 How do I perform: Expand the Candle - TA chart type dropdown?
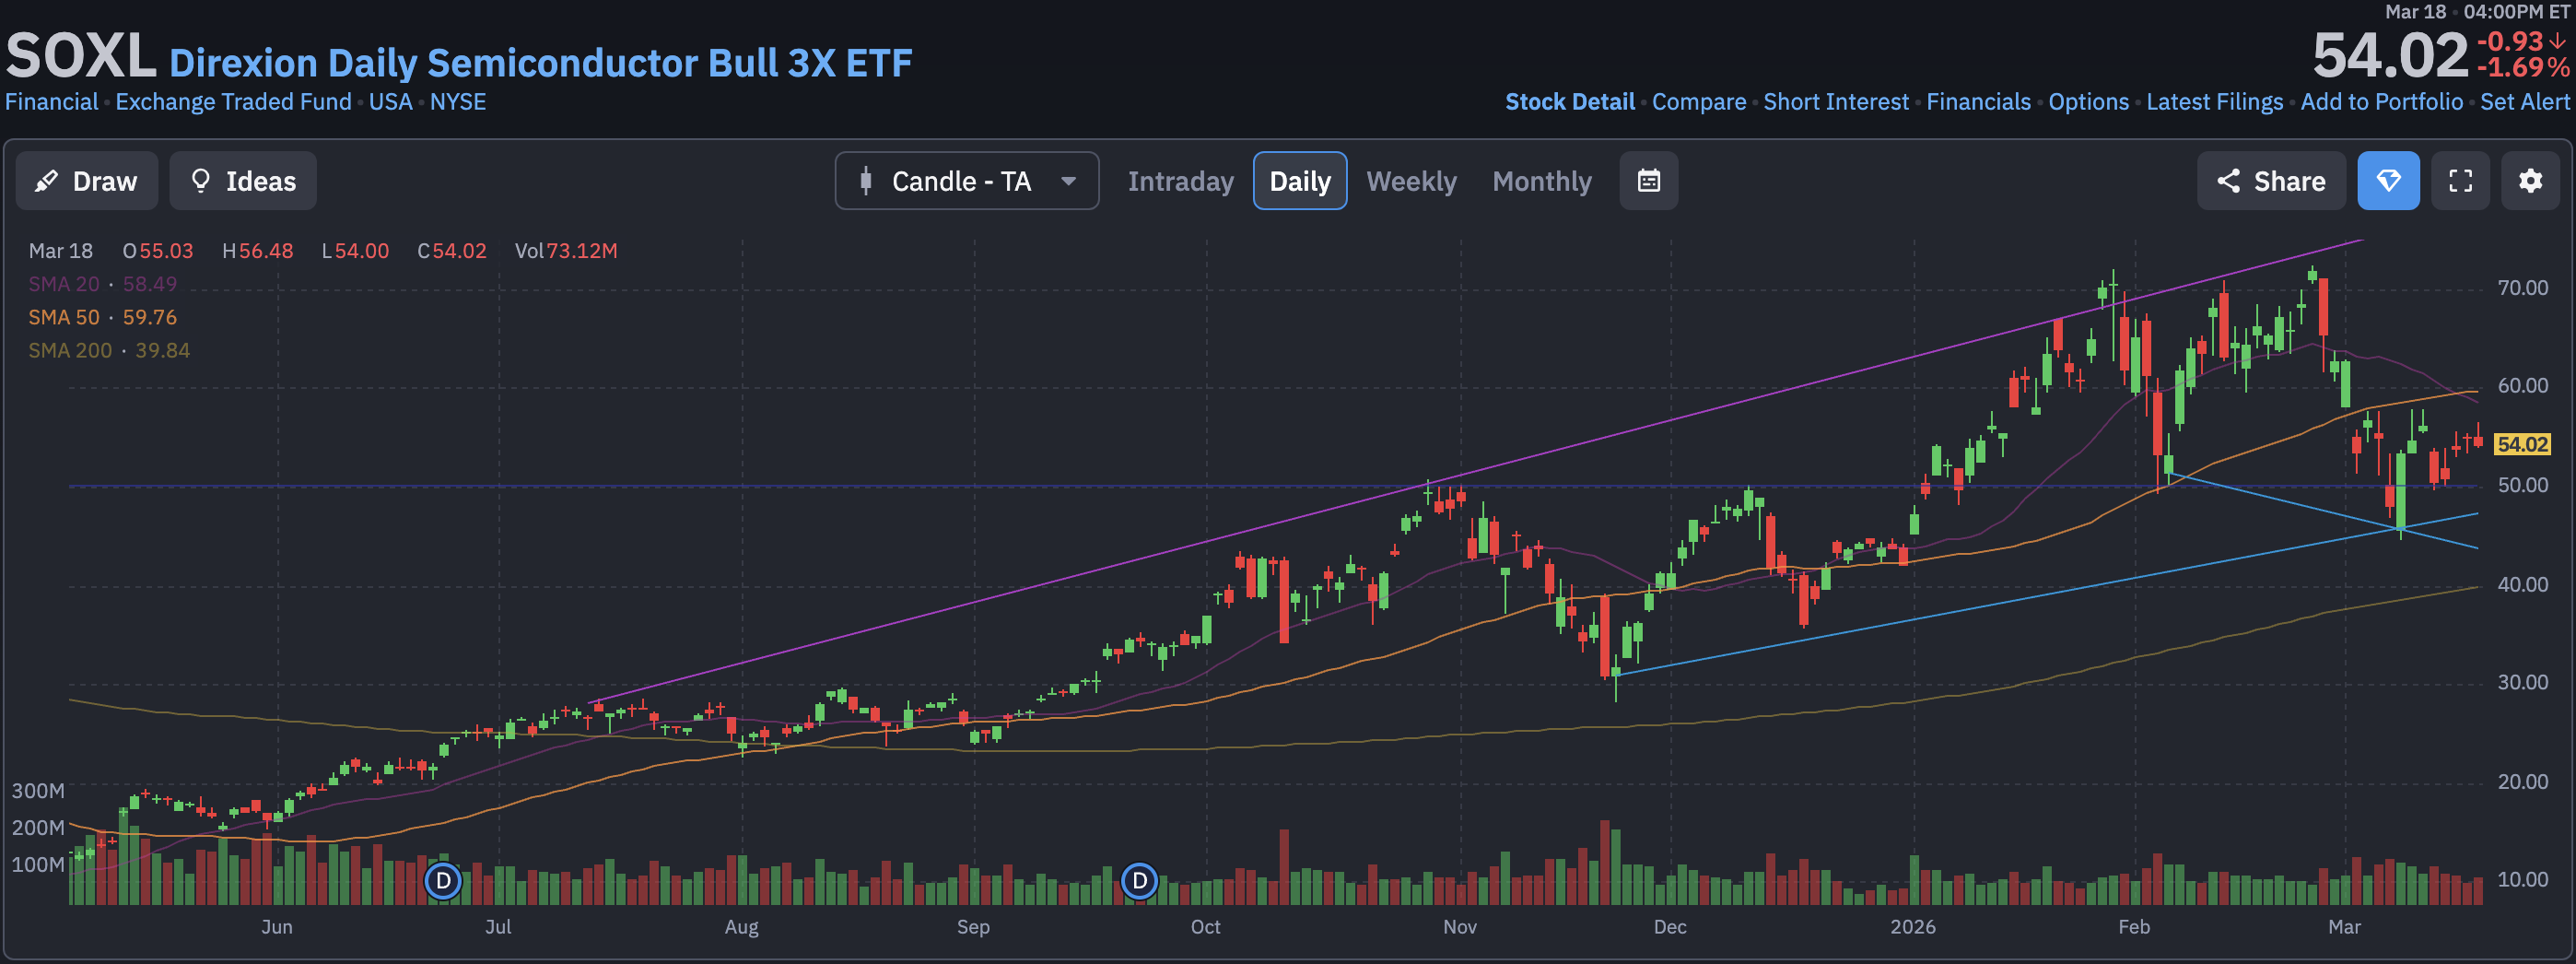(x=967, y=181)
